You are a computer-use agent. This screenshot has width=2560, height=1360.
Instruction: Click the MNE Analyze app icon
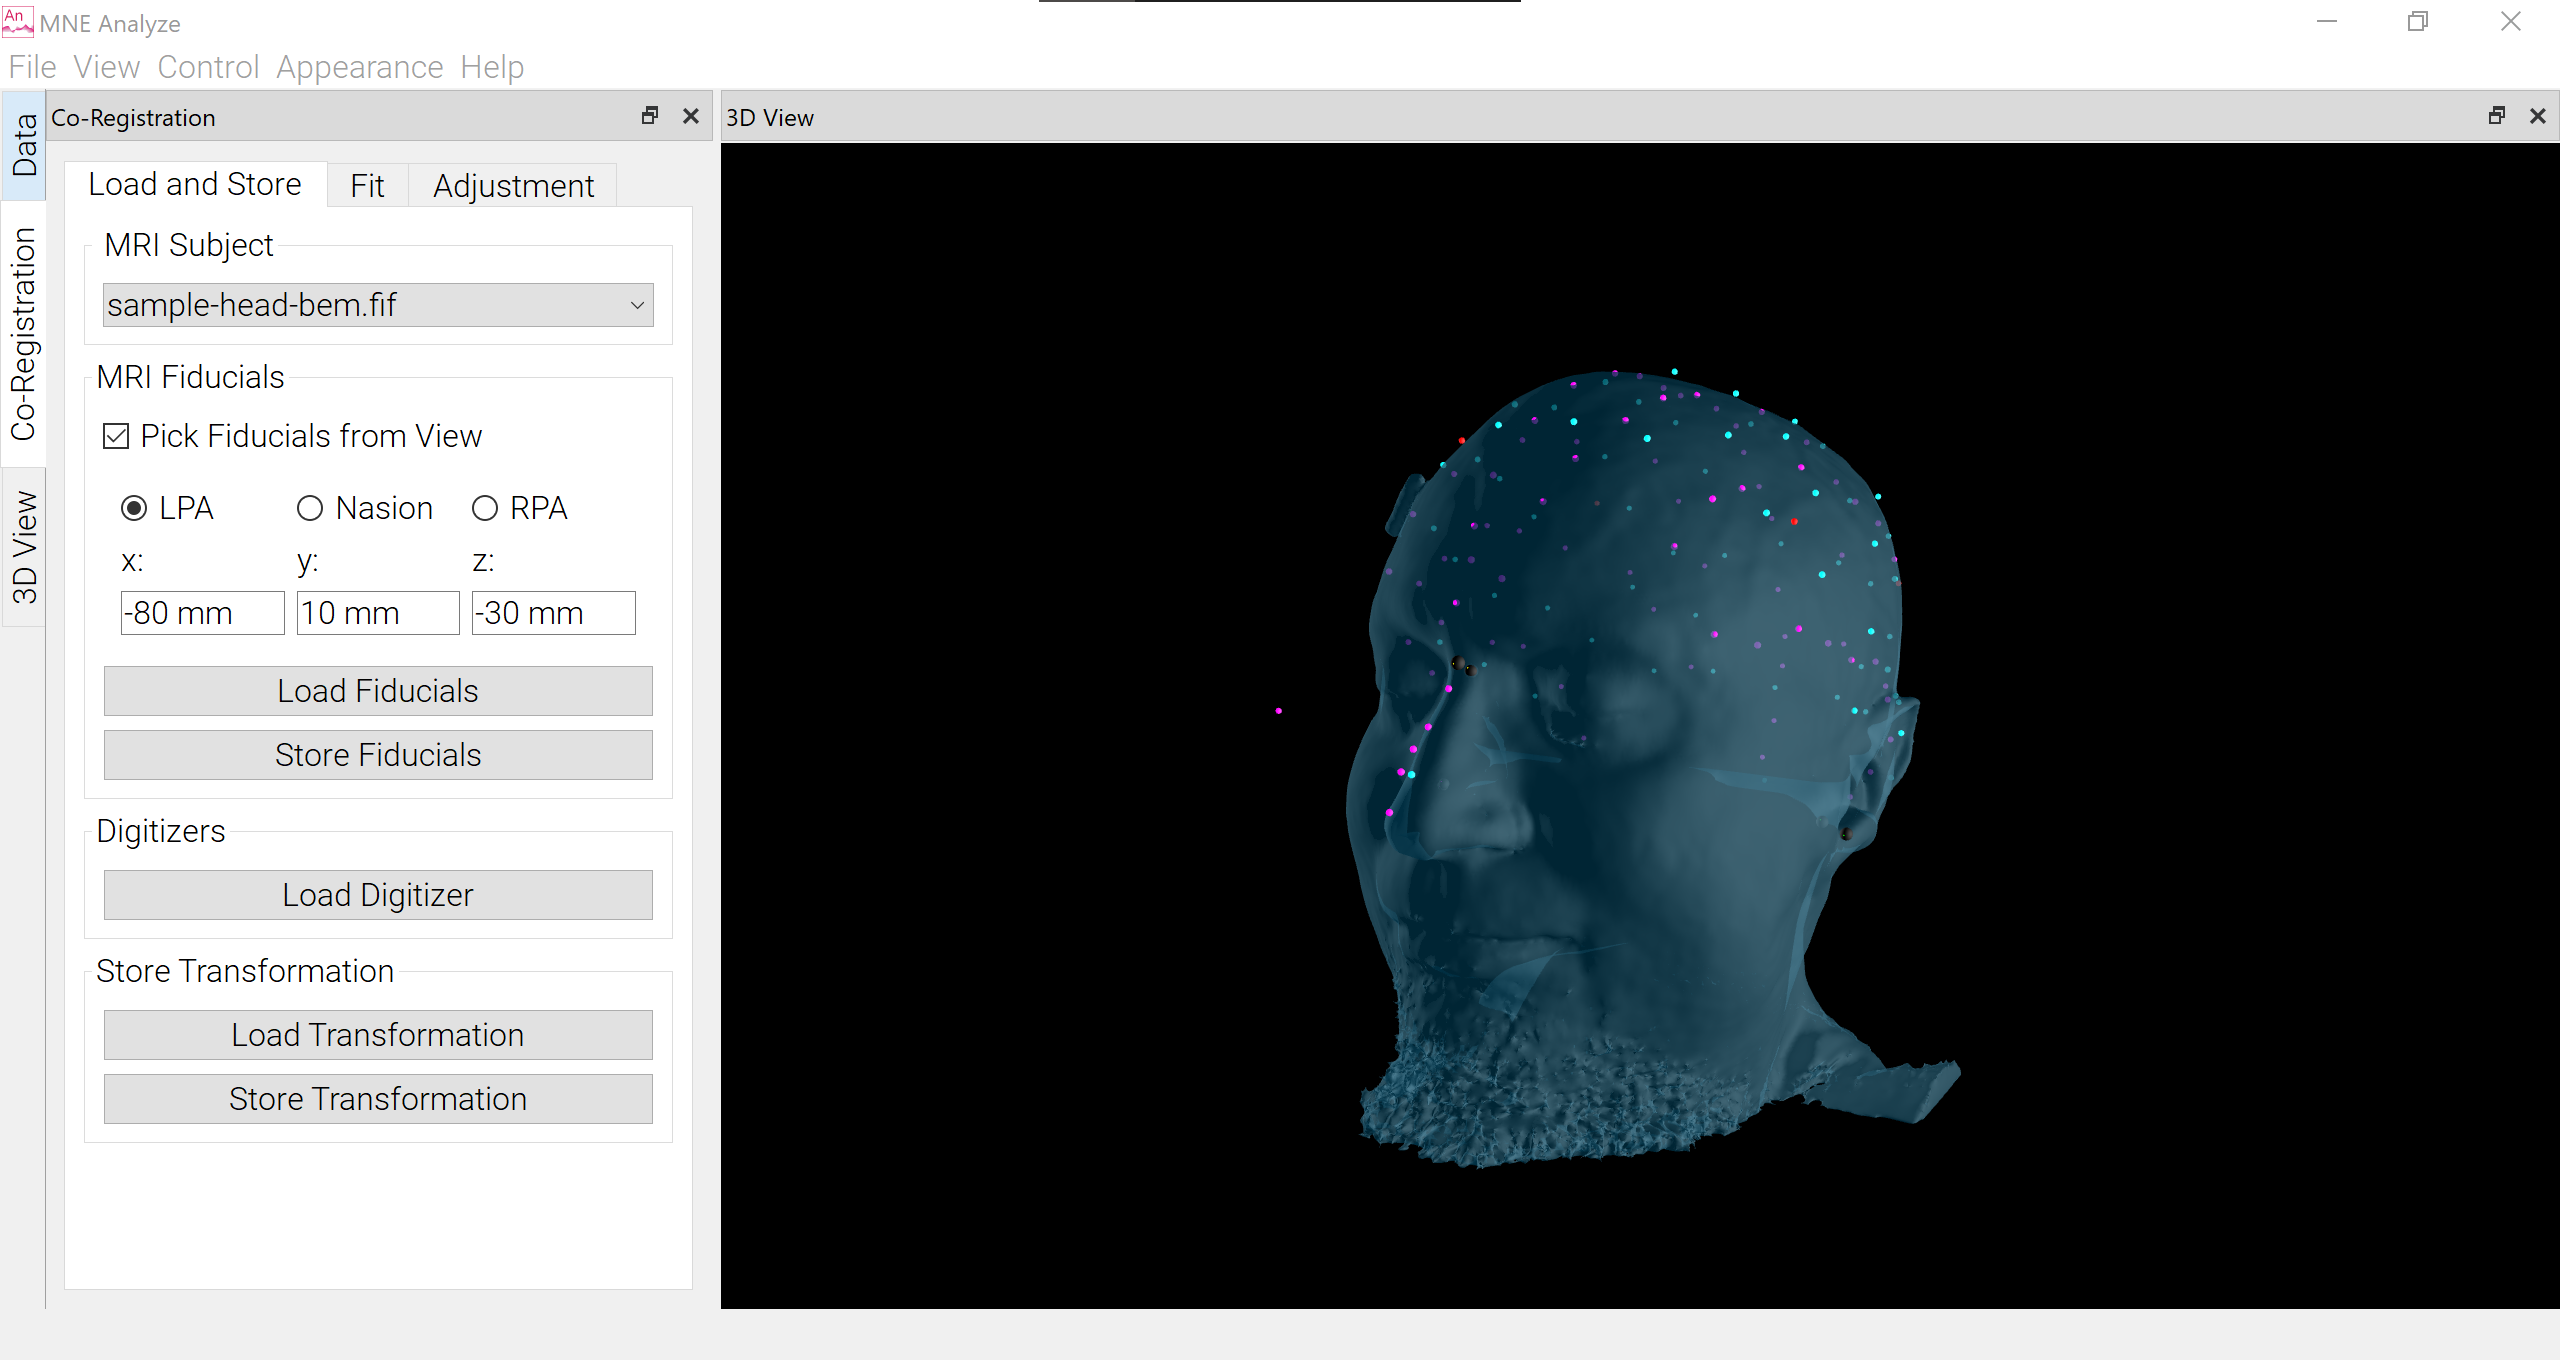(x=17, y=21)
